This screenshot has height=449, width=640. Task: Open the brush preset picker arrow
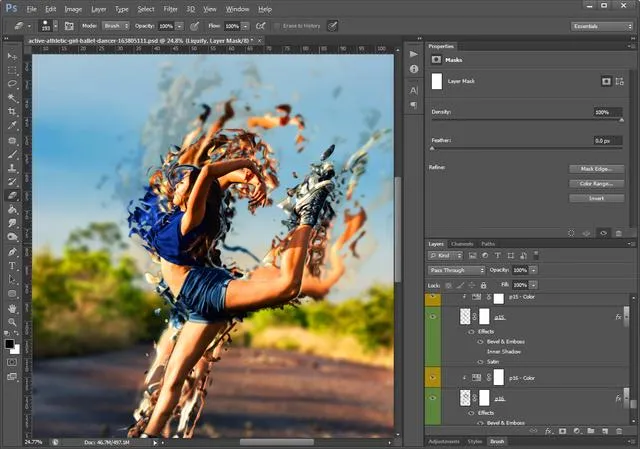click(x=56, y=26)
